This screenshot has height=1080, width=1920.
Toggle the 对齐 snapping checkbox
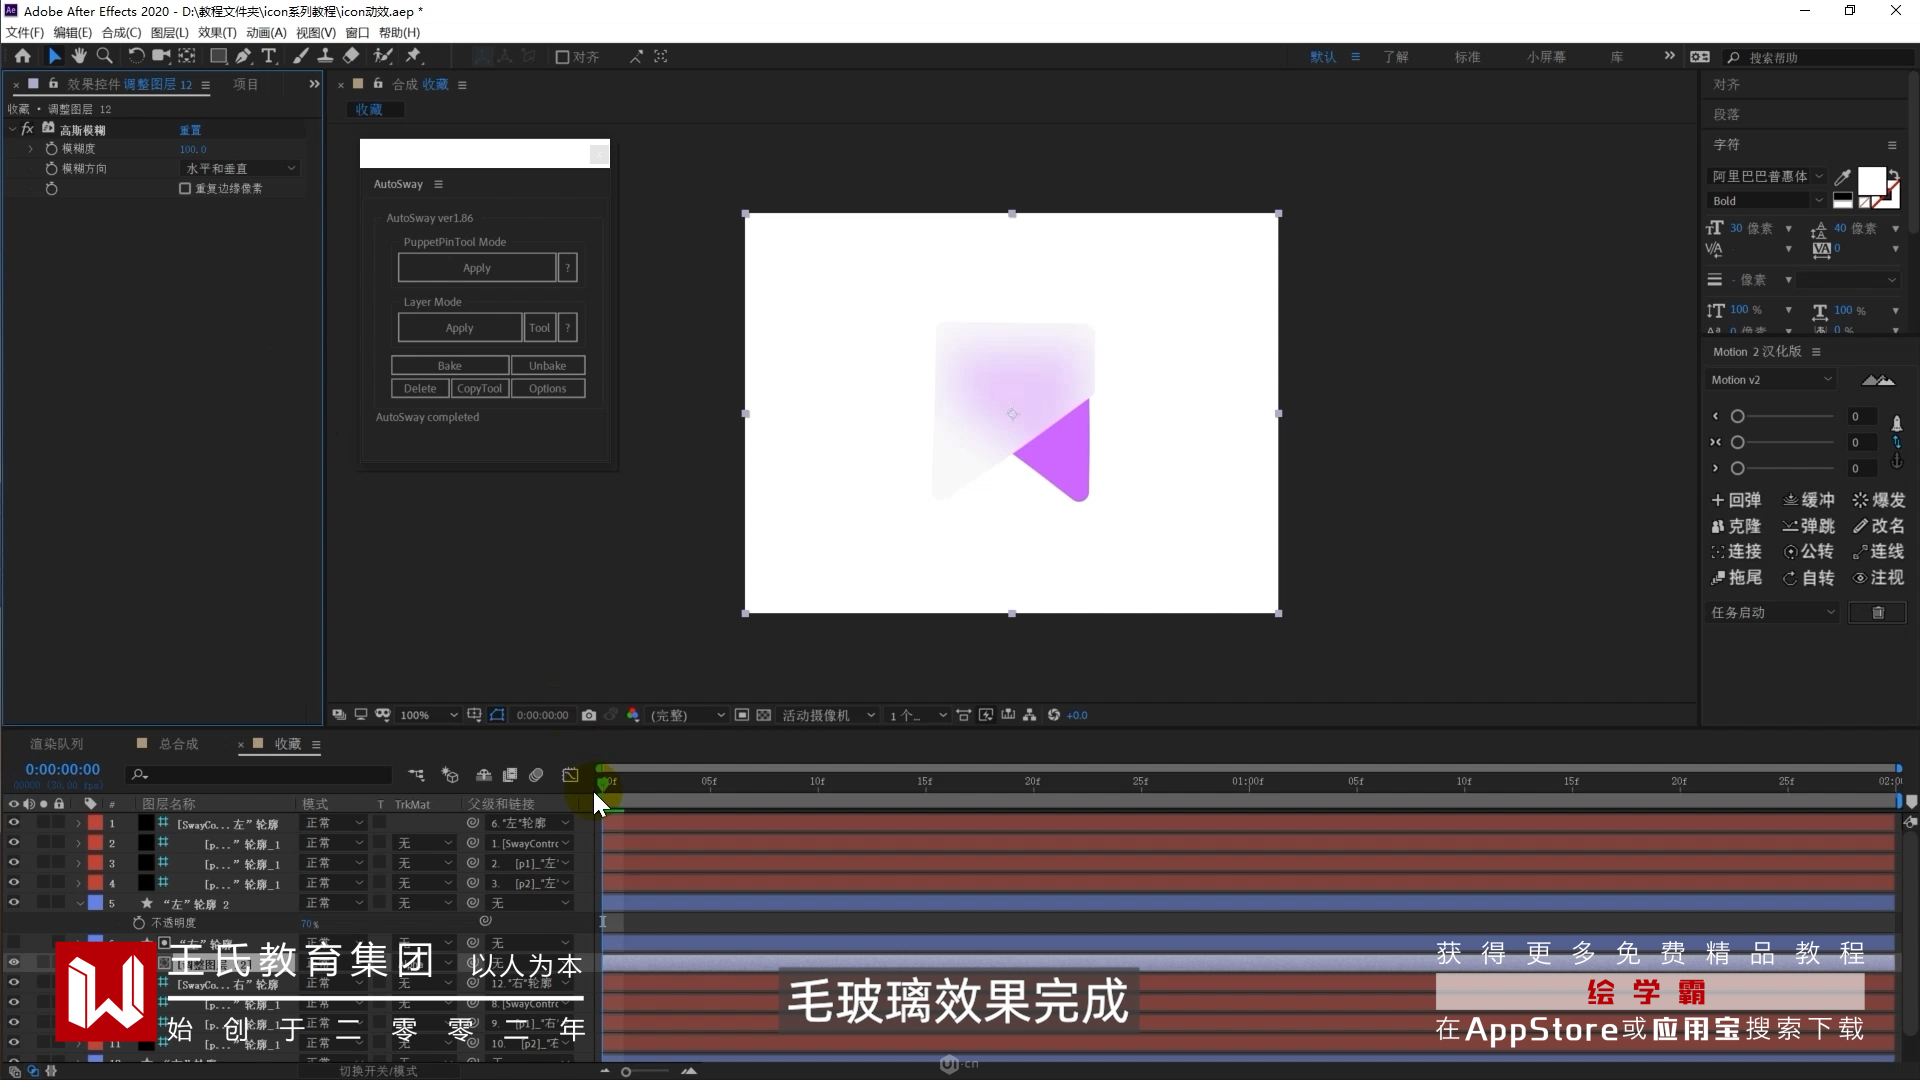(x=562, y=57)
